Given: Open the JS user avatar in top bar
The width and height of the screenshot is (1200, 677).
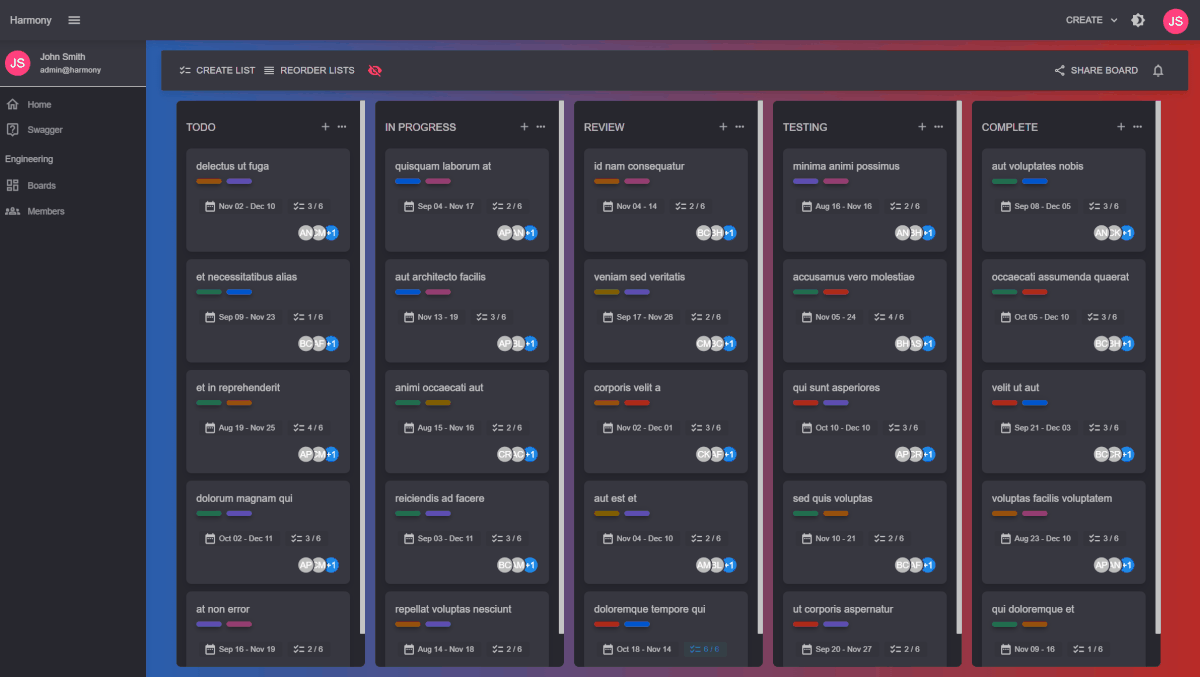Looking at the screenshot, I should point(1175,21).
